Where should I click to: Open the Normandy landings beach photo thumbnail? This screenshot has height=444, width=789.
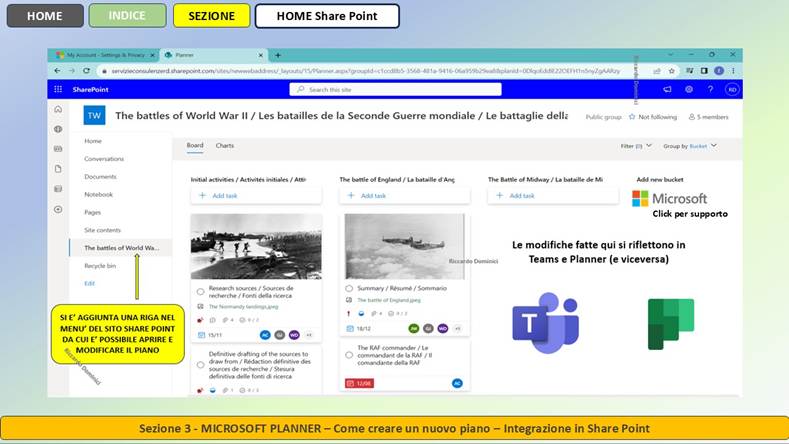[256, 246]
